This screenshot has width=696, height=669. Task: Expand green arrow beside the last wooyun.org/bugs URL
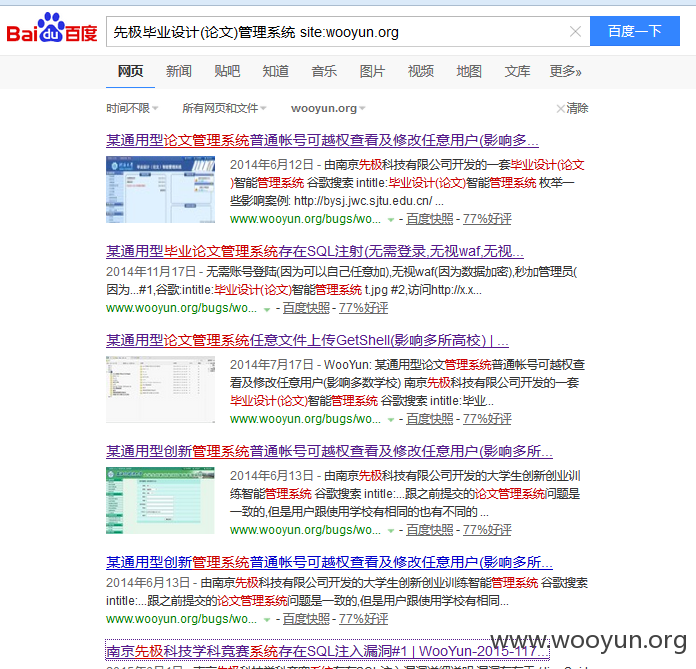click(267, 620)
